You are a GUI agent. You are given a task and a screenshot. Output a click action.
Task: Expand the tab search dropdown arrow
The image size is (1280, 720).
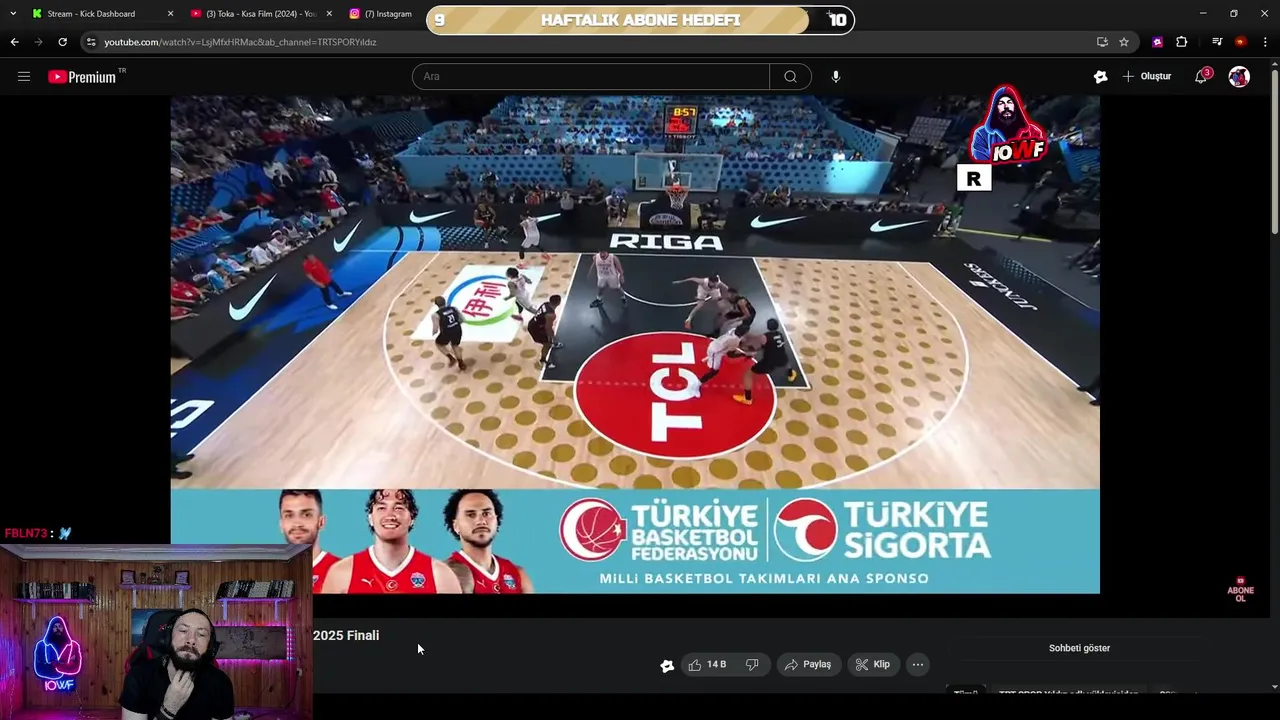click(x=13, y=14)
